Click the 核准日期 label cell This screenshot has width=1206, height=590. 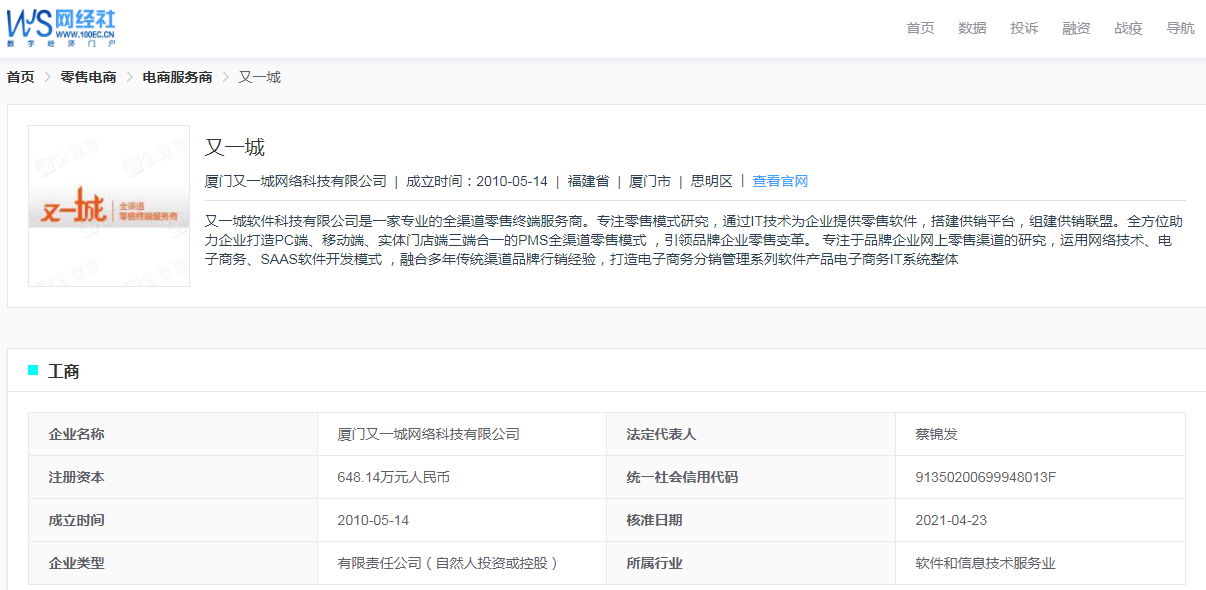click(751, 520)
